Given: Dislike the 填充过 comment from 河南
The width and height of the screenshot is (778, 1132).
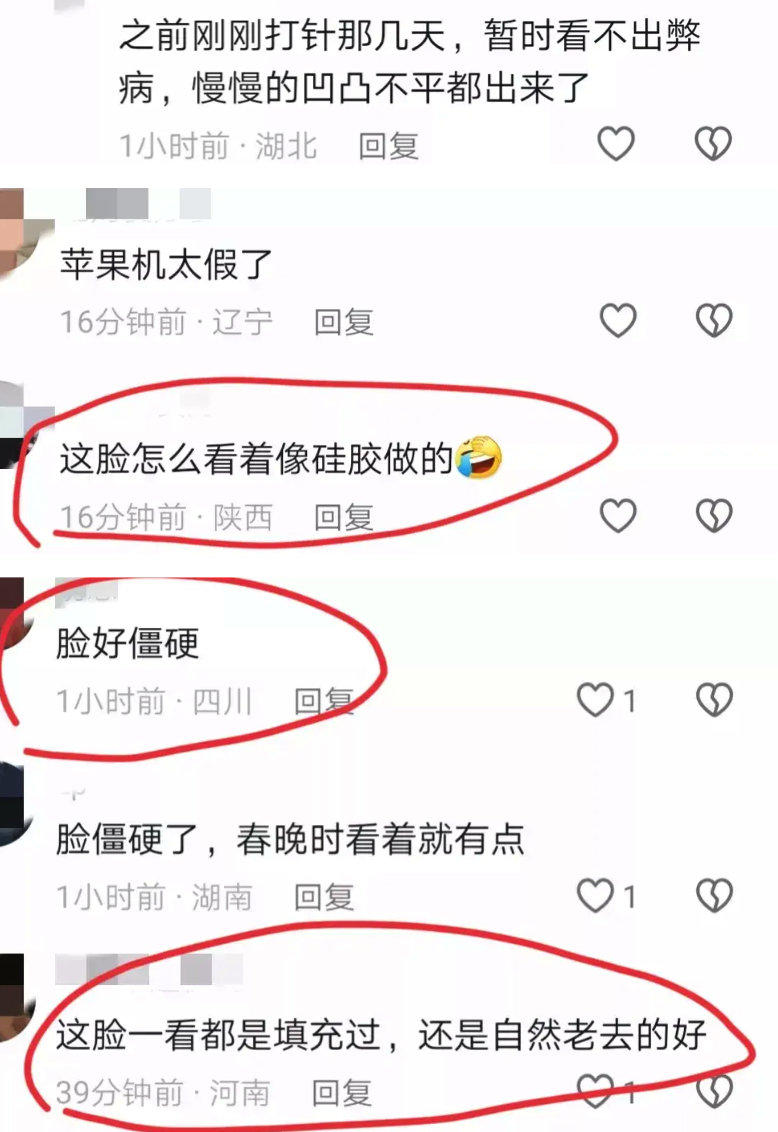Looking at the screenshot, I should 714,1090.
